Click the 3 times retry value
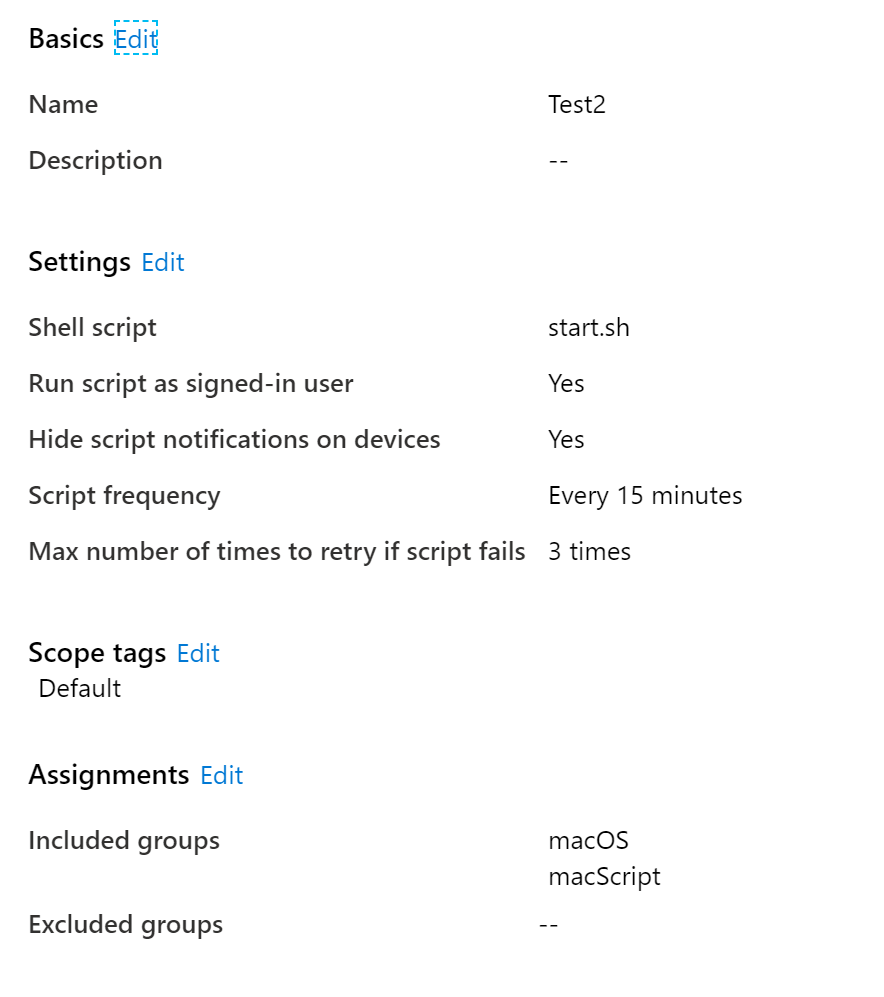 [x=589, y=552]
